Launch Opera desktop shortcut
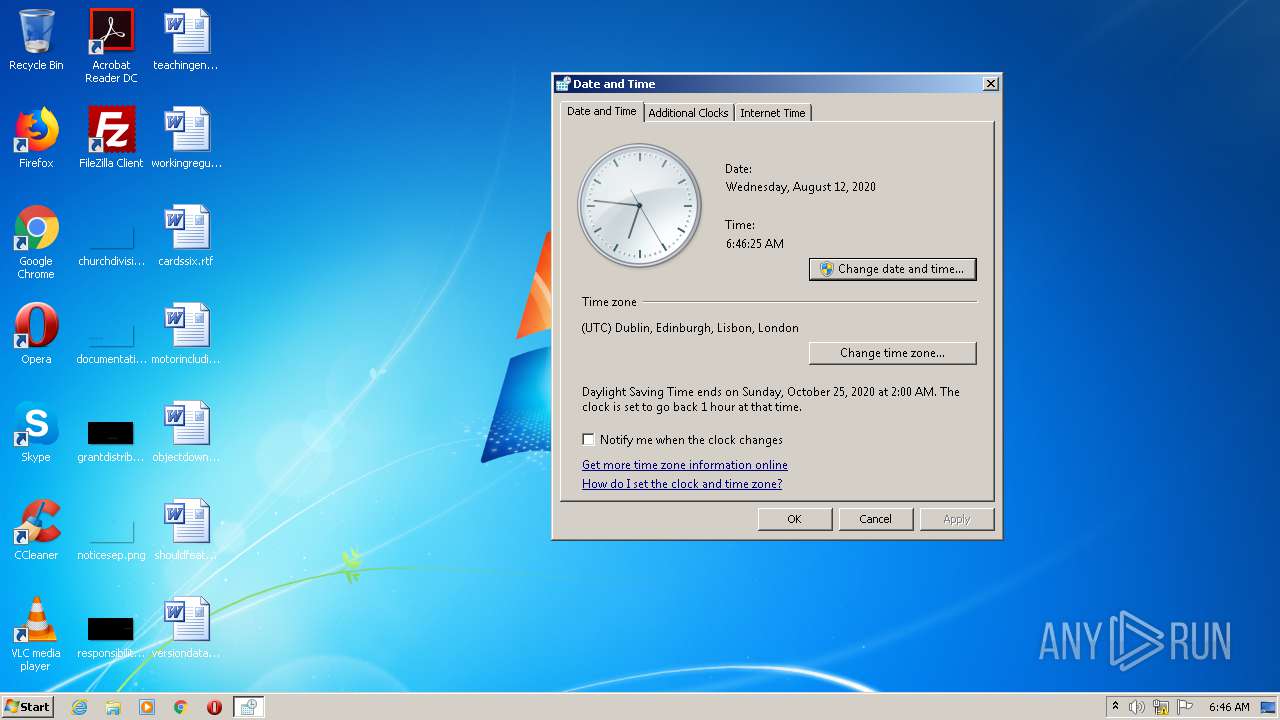 (x=36, y=334)
